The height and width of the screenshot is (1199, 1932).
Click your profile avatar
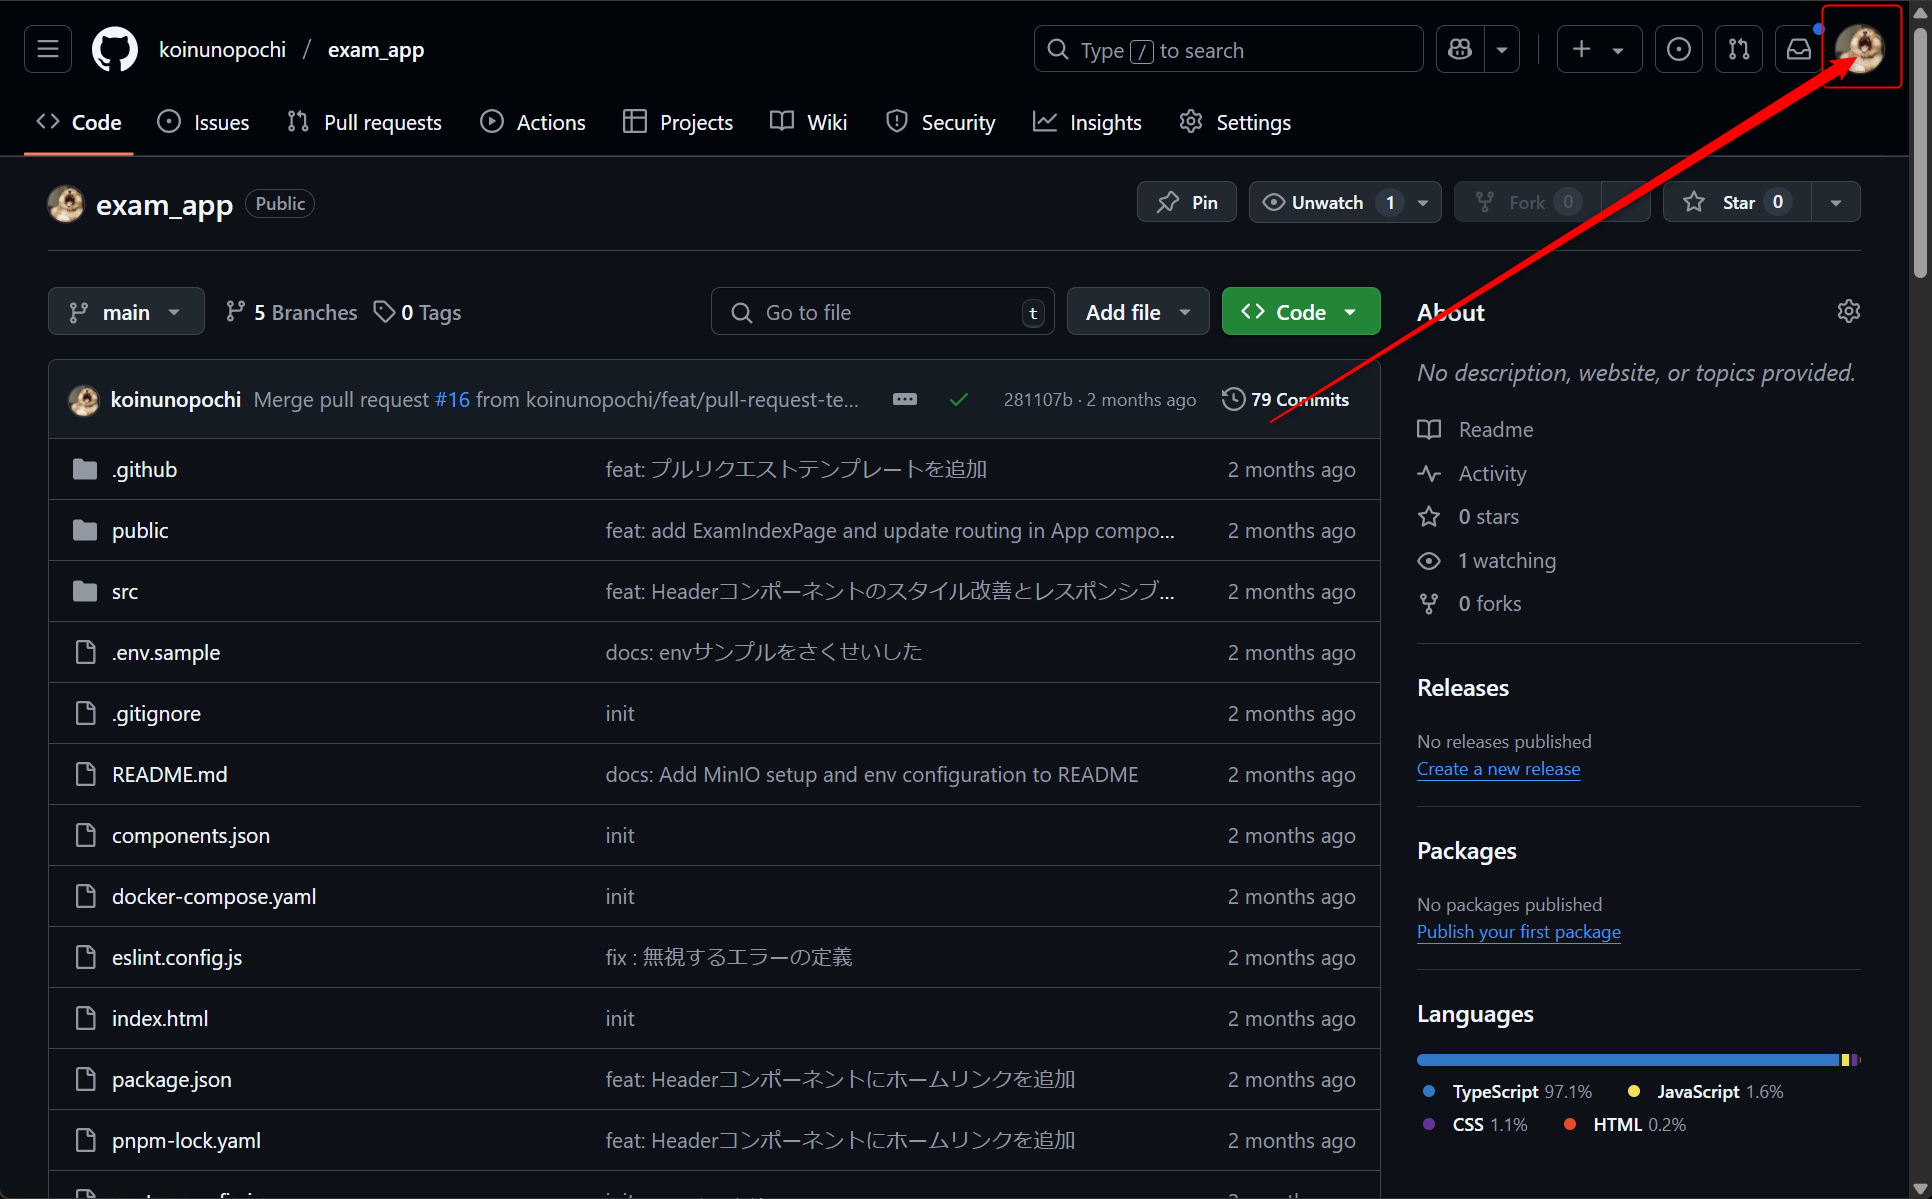pyautogui.click(x=1861, y=48)
